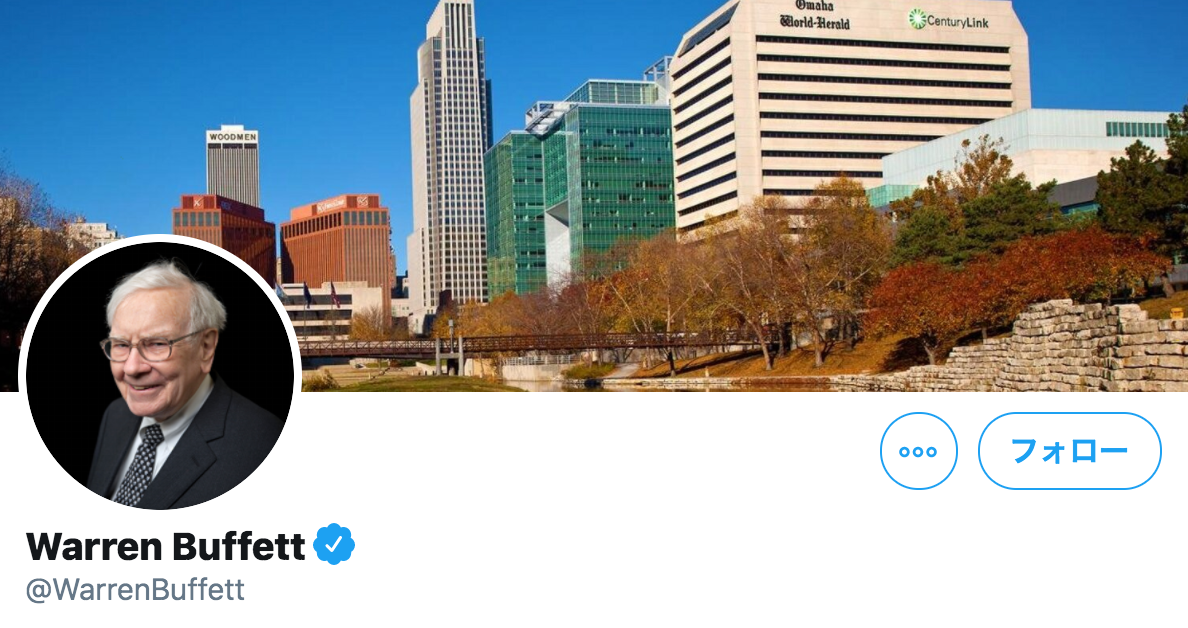Click the Warren Buffett display name
Viewport: 1188px width, 628px height.
pyautogui.click(x=165, y=545)
